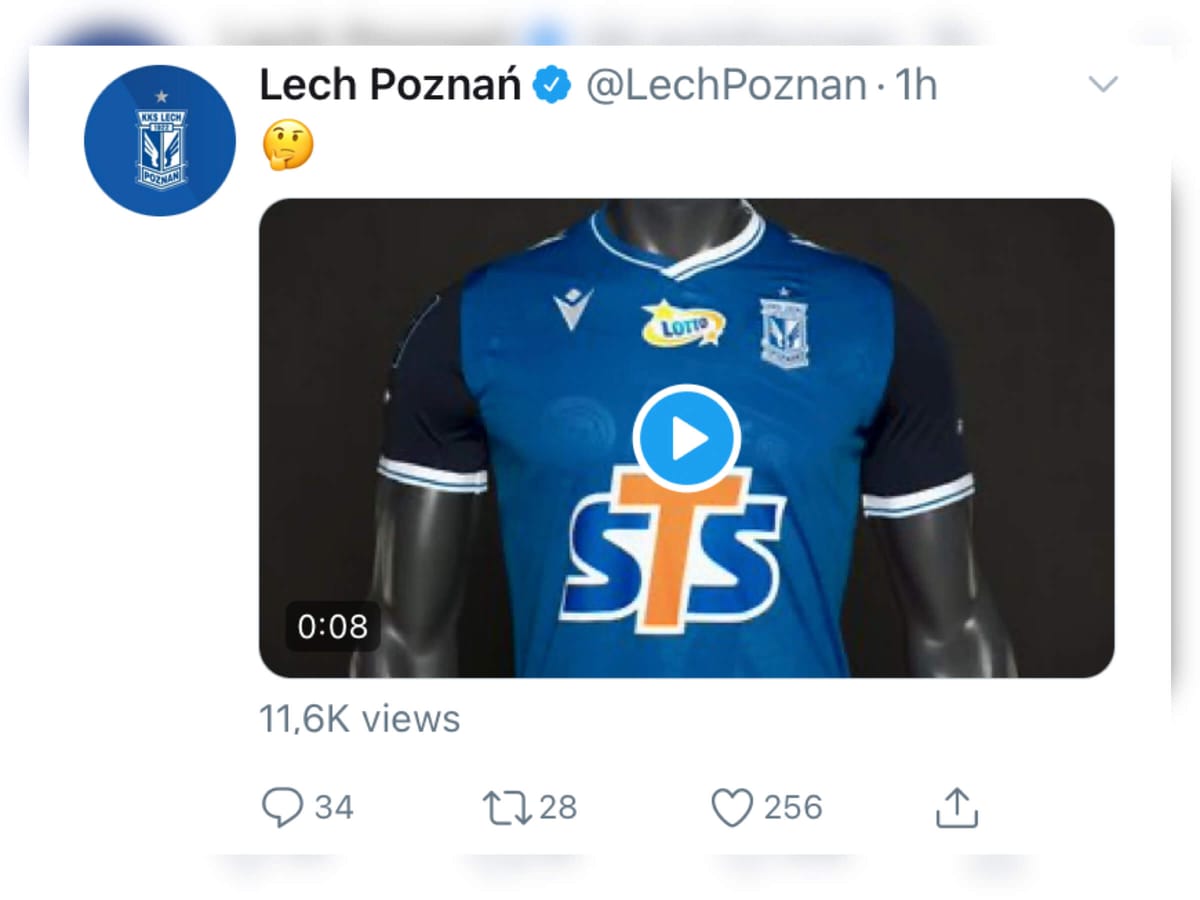Expand the caret at the tweet's top right
The image size is (1200, 900).
tap(1104, 85)
